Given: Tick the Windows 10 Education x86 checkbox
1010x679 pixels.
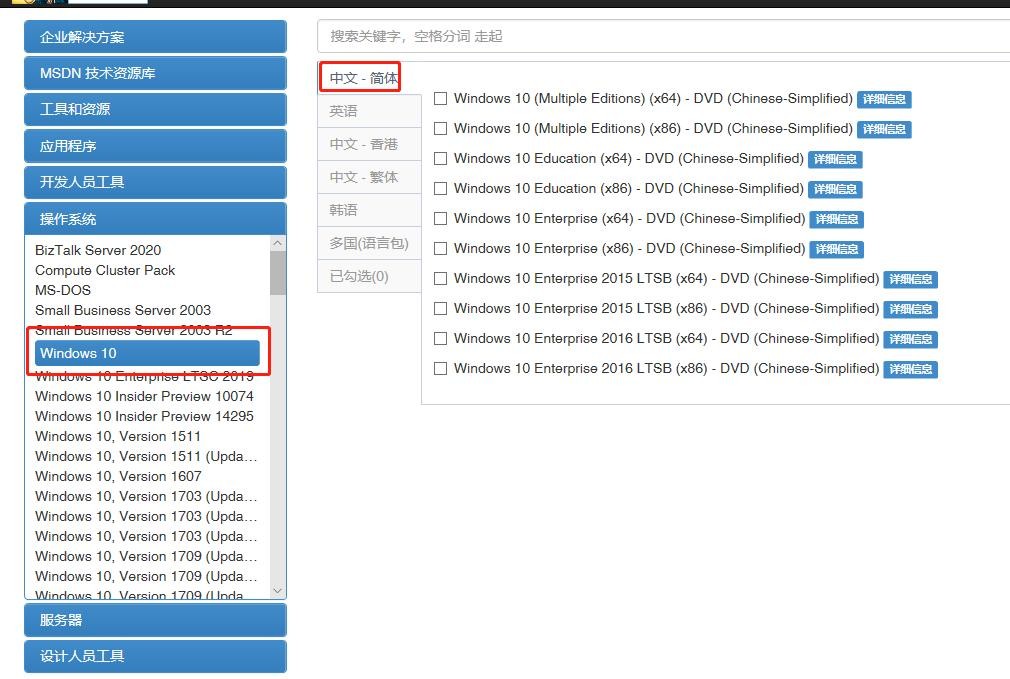Looking at the screenshot, I should tap(440, 189).
